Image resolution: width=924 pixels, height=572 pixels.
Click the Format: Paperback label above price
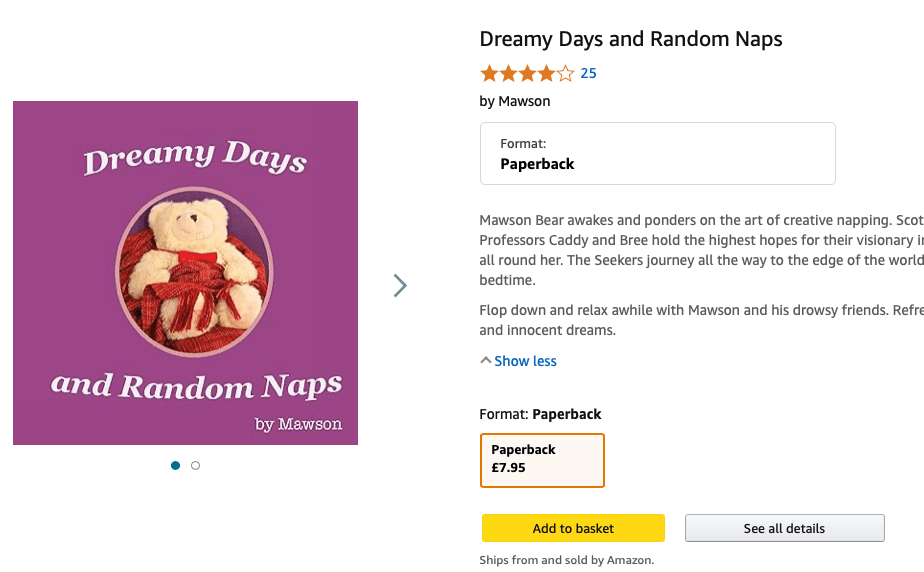pyautogui.click(x=541, y=414)
